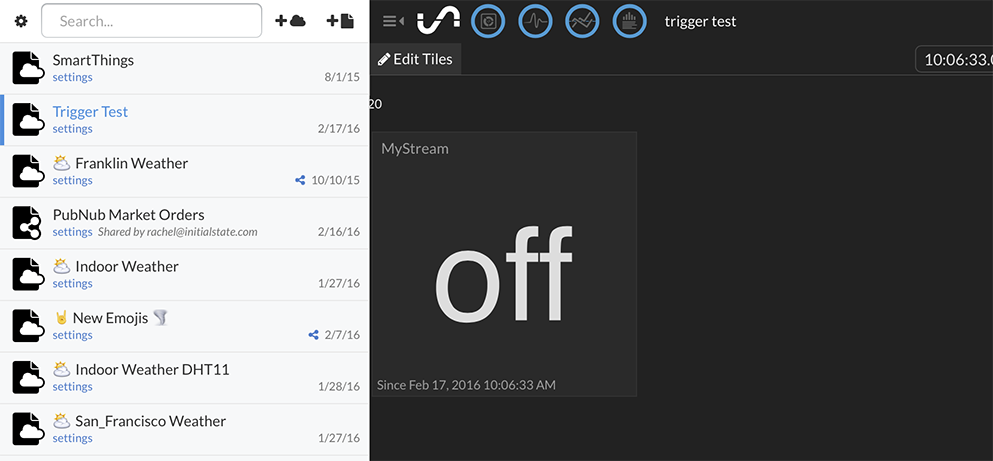Viewport: 993px width, 461px height.
Task: Open settings link under Indoor Weather DHT11
Action: coord(72,387)
